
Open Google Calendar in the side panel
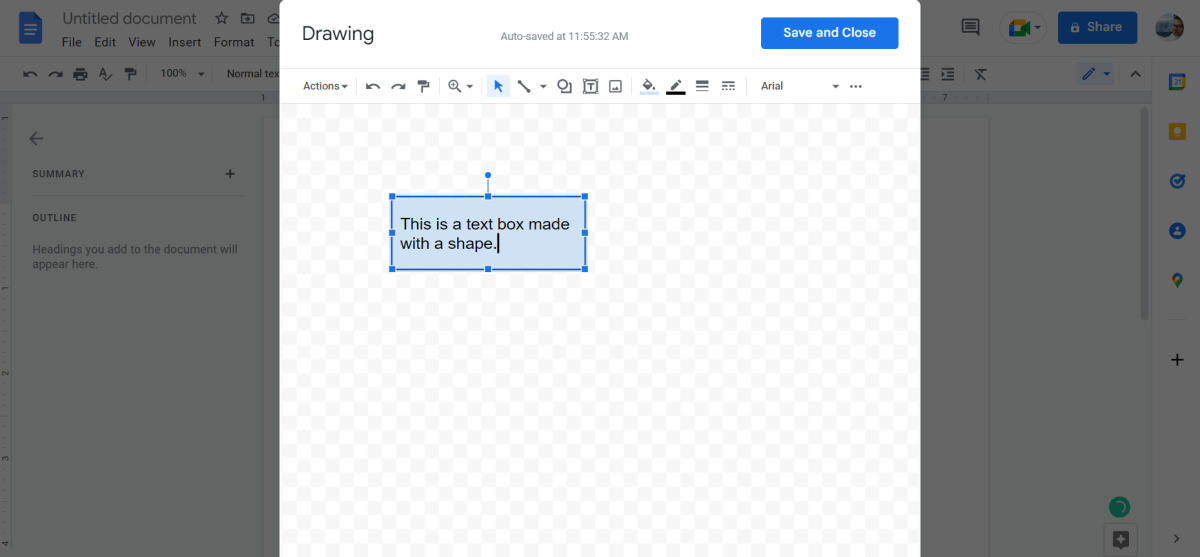click(1177, 83)
